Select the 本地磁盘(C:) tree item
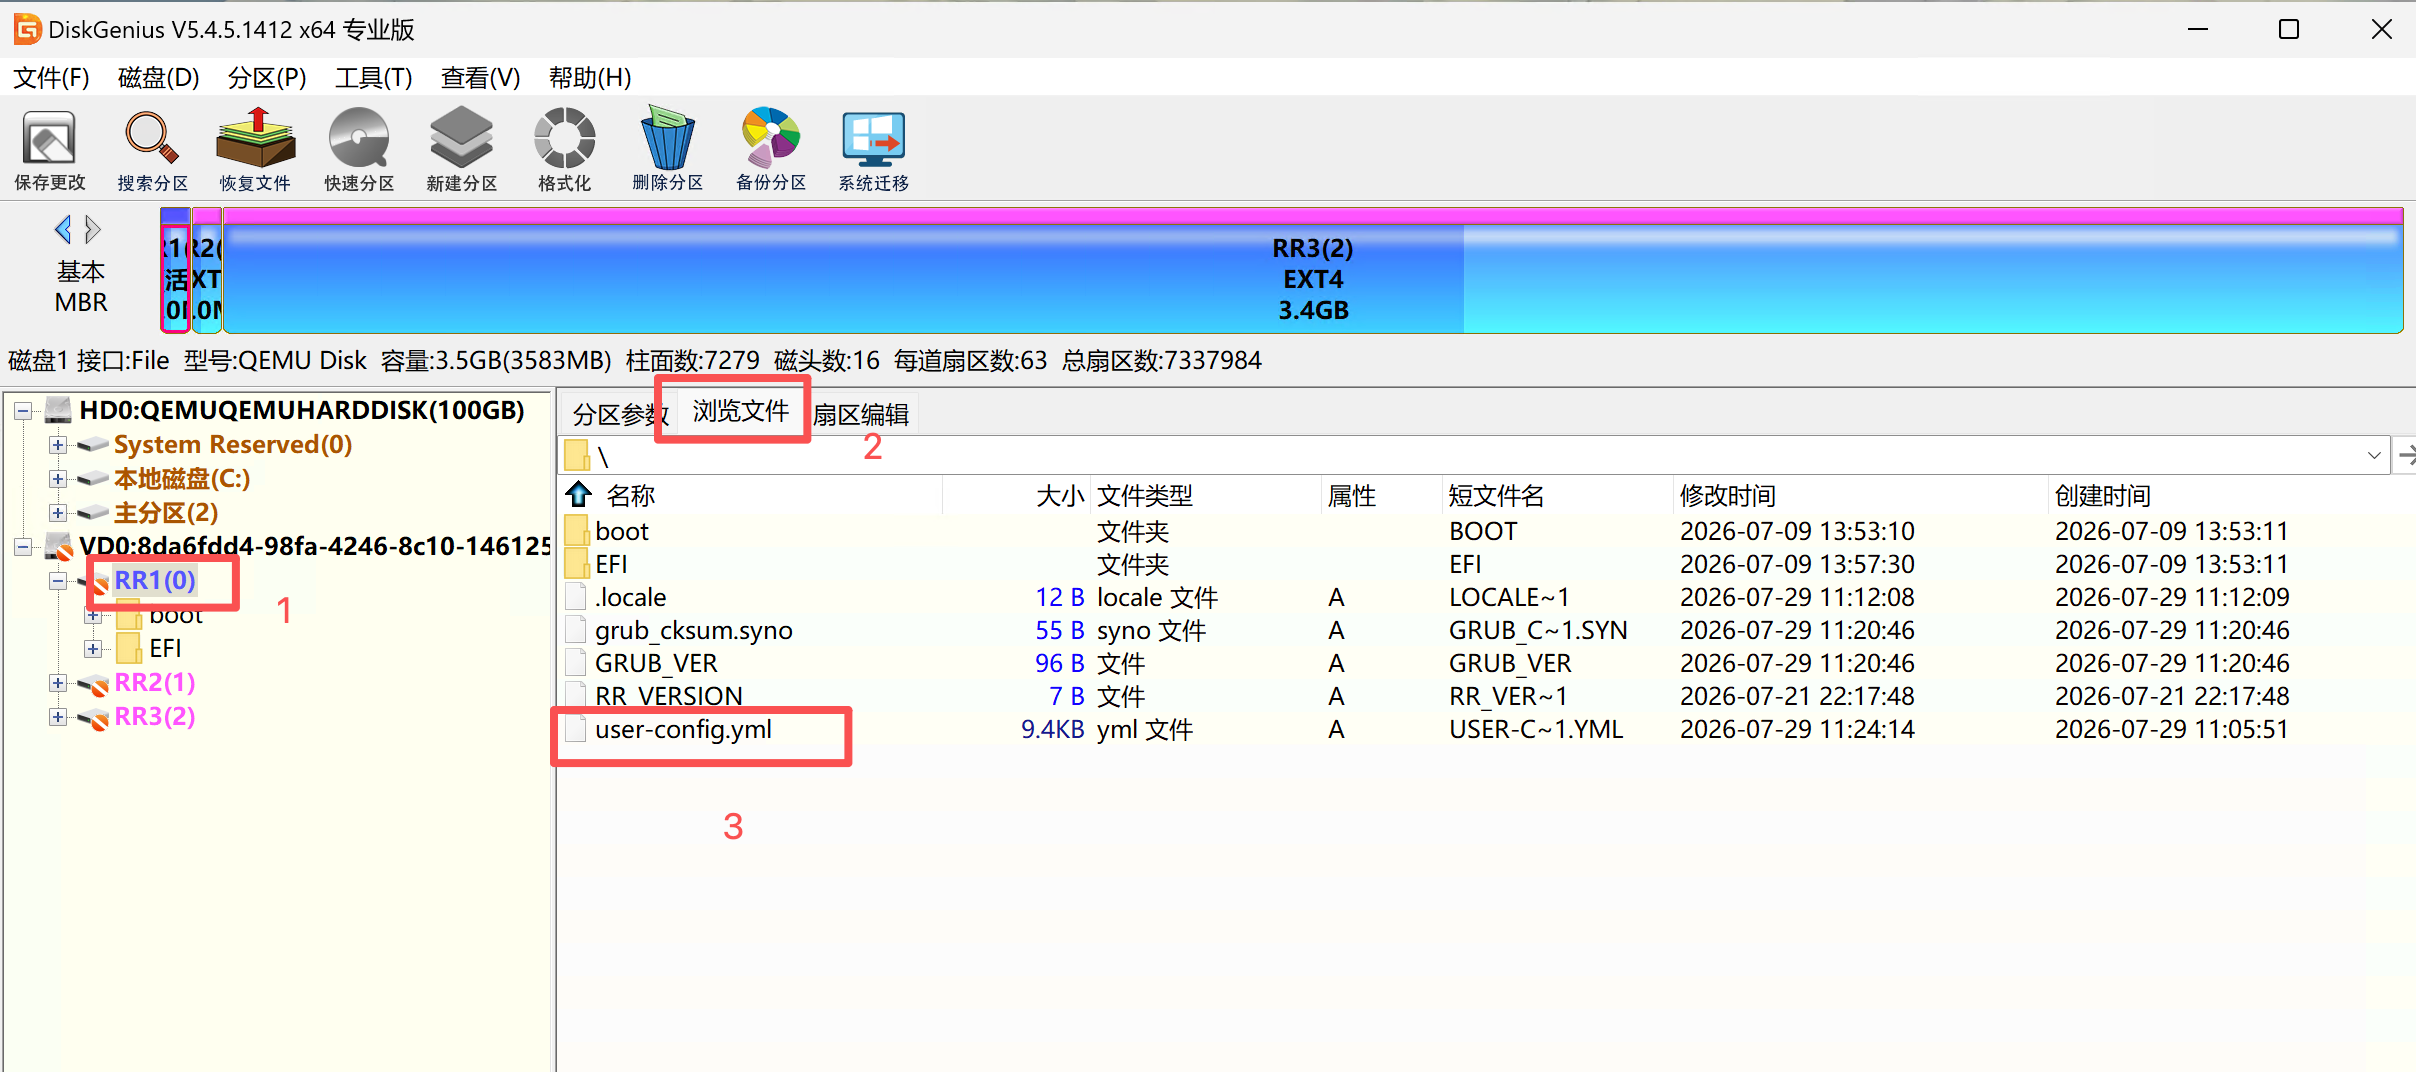 (182, 479)
